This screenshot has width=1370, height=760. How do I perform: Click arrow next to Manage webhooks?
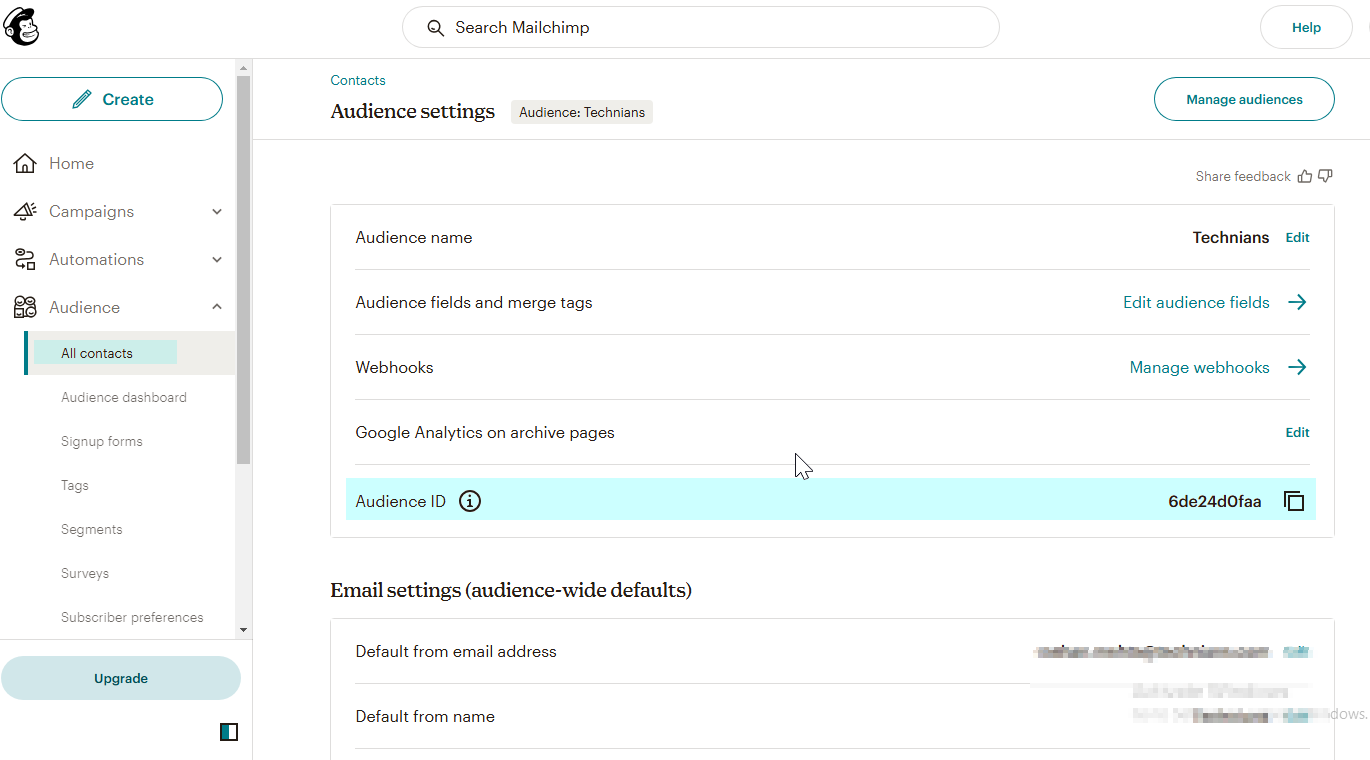point(1297,367)
